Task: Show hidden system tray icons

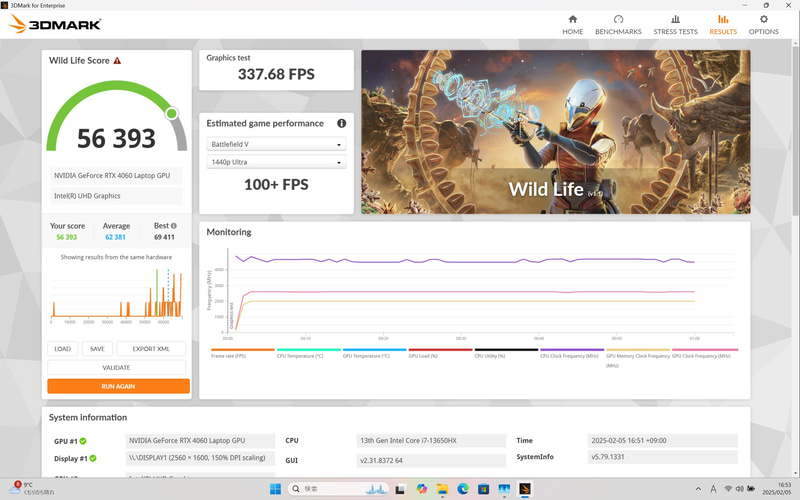Action: point(698,489)
